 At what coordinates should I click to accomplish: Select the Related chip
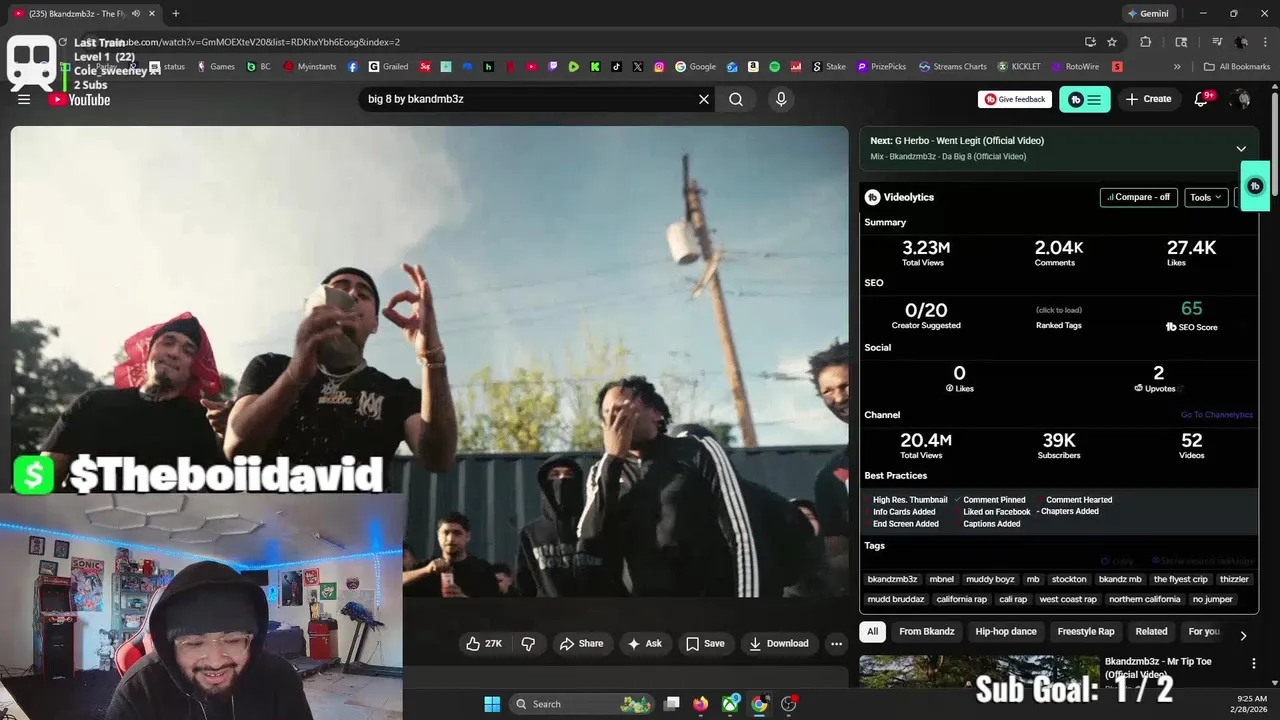point(1151,631)
